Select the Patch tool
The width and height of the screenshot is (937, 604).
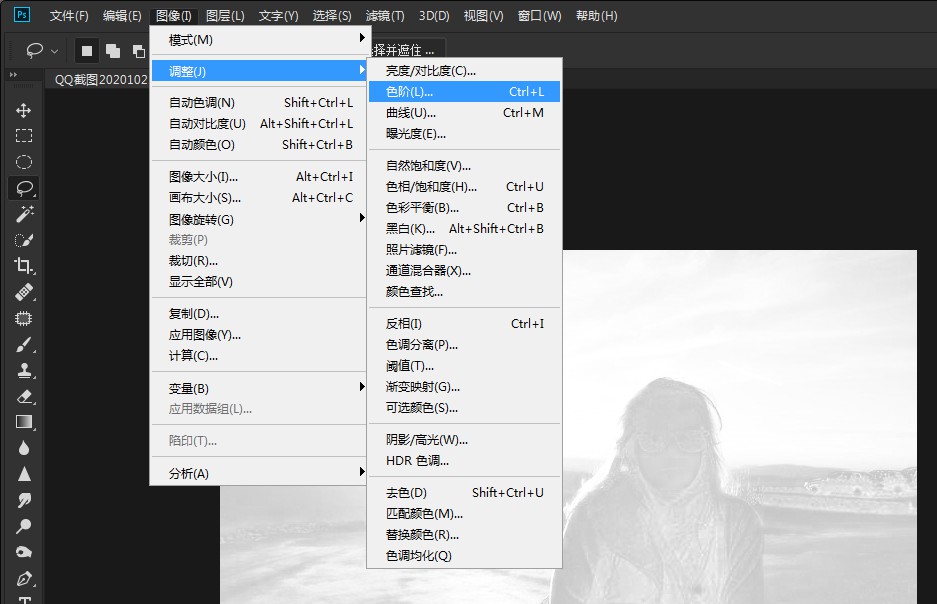tap(24, 318)
